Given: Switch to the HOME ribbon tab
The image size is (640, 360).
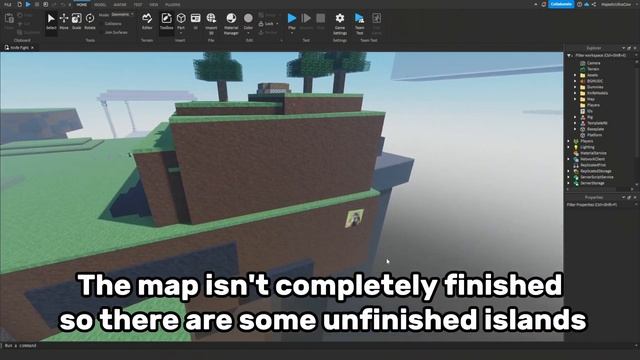Looking at the screenshot, I should (82, 4).
